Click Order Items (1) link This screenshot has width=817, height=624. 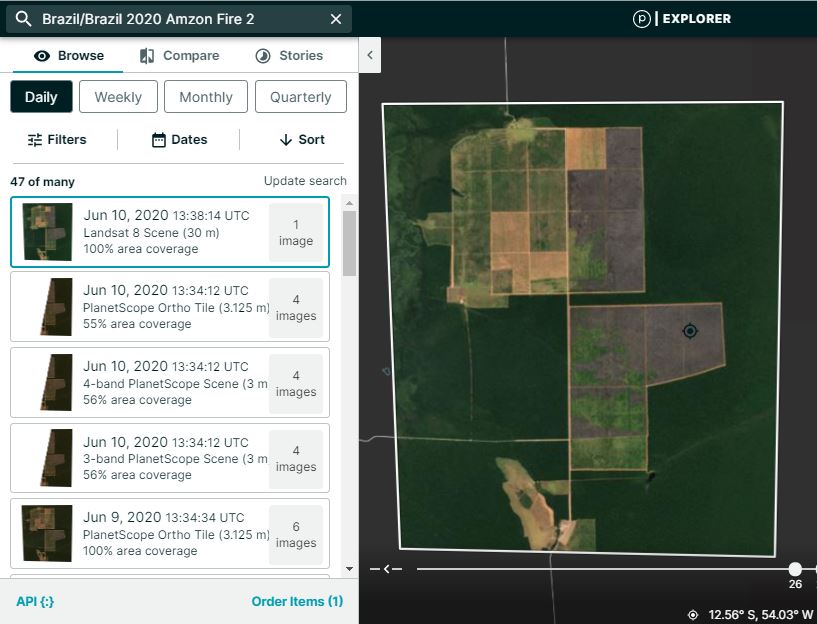click(297, 601)
